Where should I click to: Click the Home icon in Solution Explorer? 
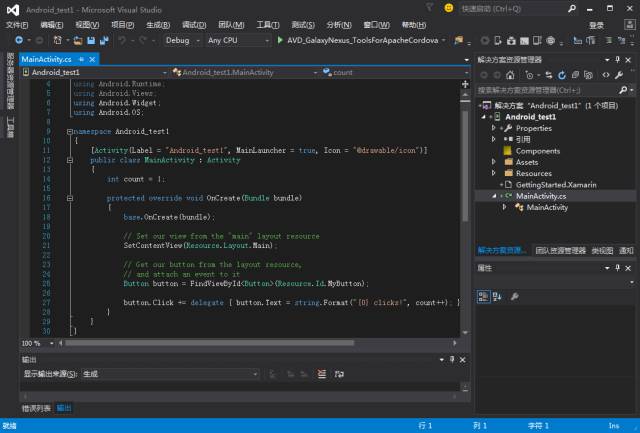pos(510,75)
